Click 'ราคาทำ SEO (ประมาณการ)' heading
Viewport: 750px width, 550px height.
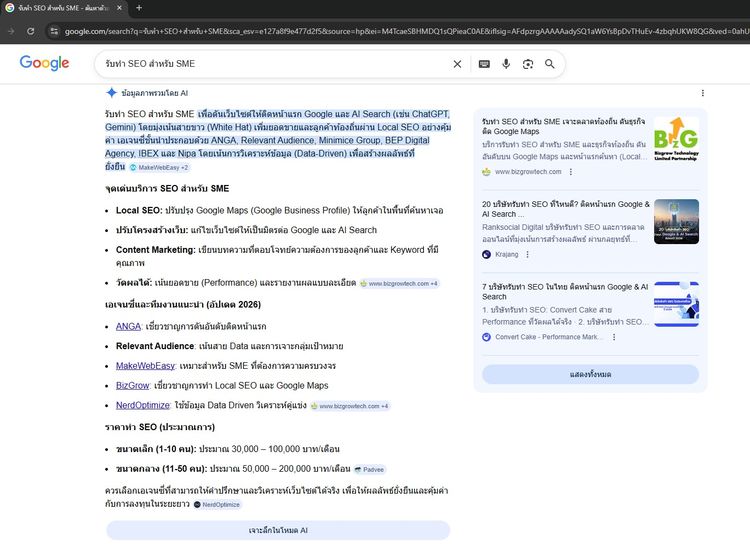click(x=160, y=427)
